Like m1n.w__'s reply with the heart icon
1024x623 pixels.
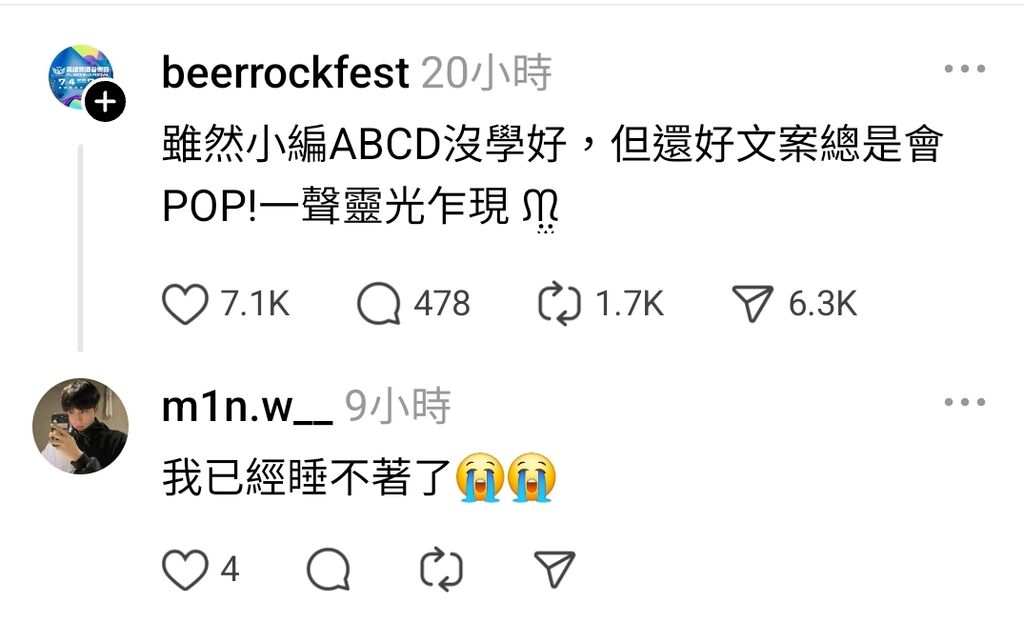[185, 569]
